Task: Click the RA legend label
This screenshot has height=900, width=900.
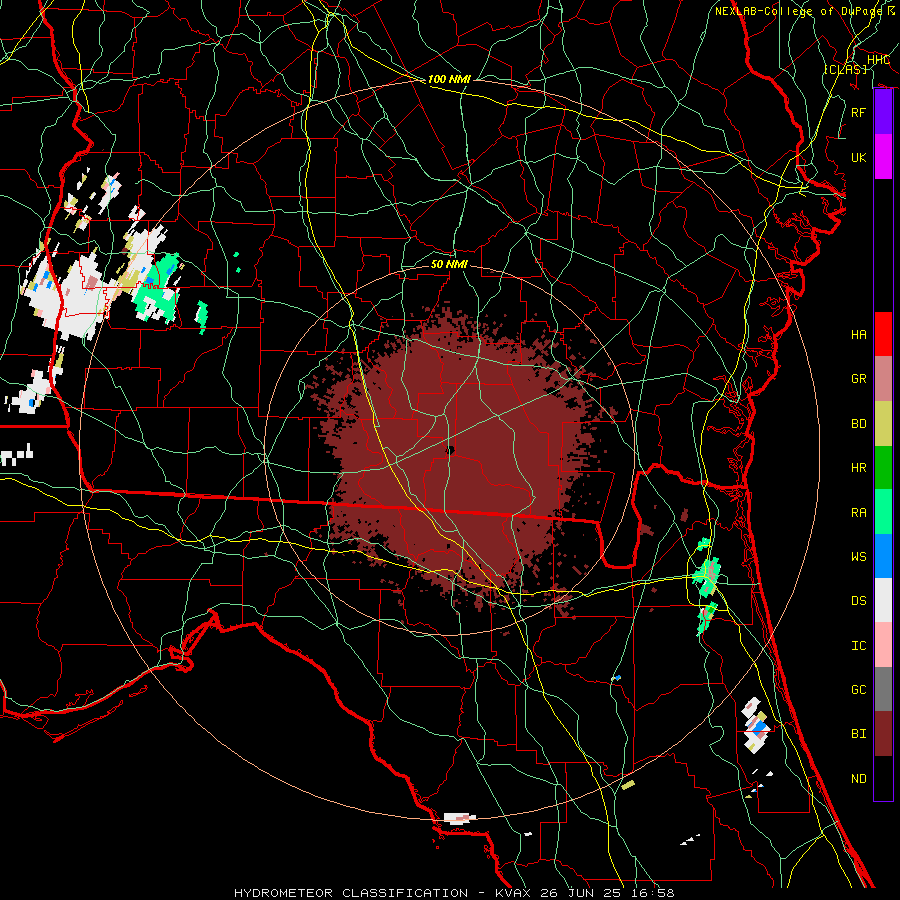Action: point(859,512)
